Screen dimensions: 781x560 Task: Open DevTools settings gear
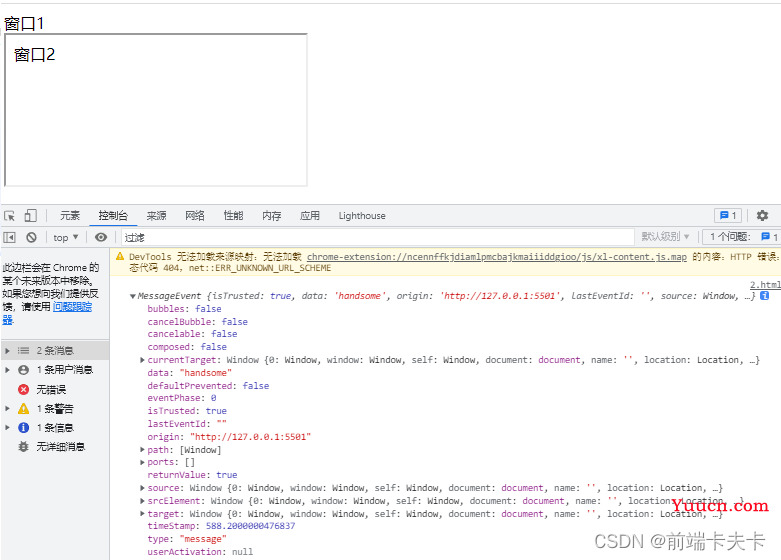pos(762,215)
